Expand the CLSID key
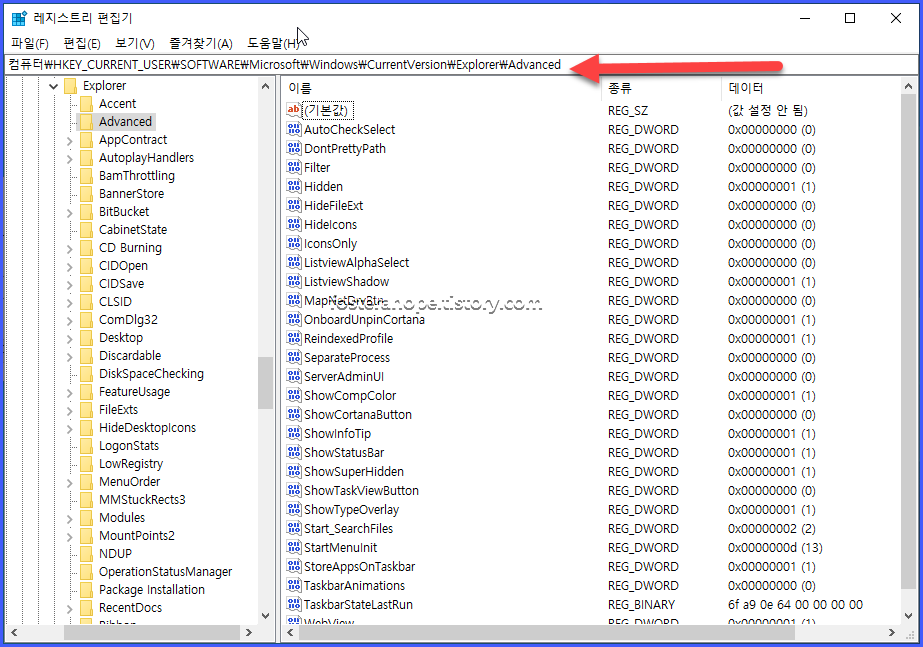Viewport: 923px width, 647px height. pyautogui.click(x=69, y=303)
